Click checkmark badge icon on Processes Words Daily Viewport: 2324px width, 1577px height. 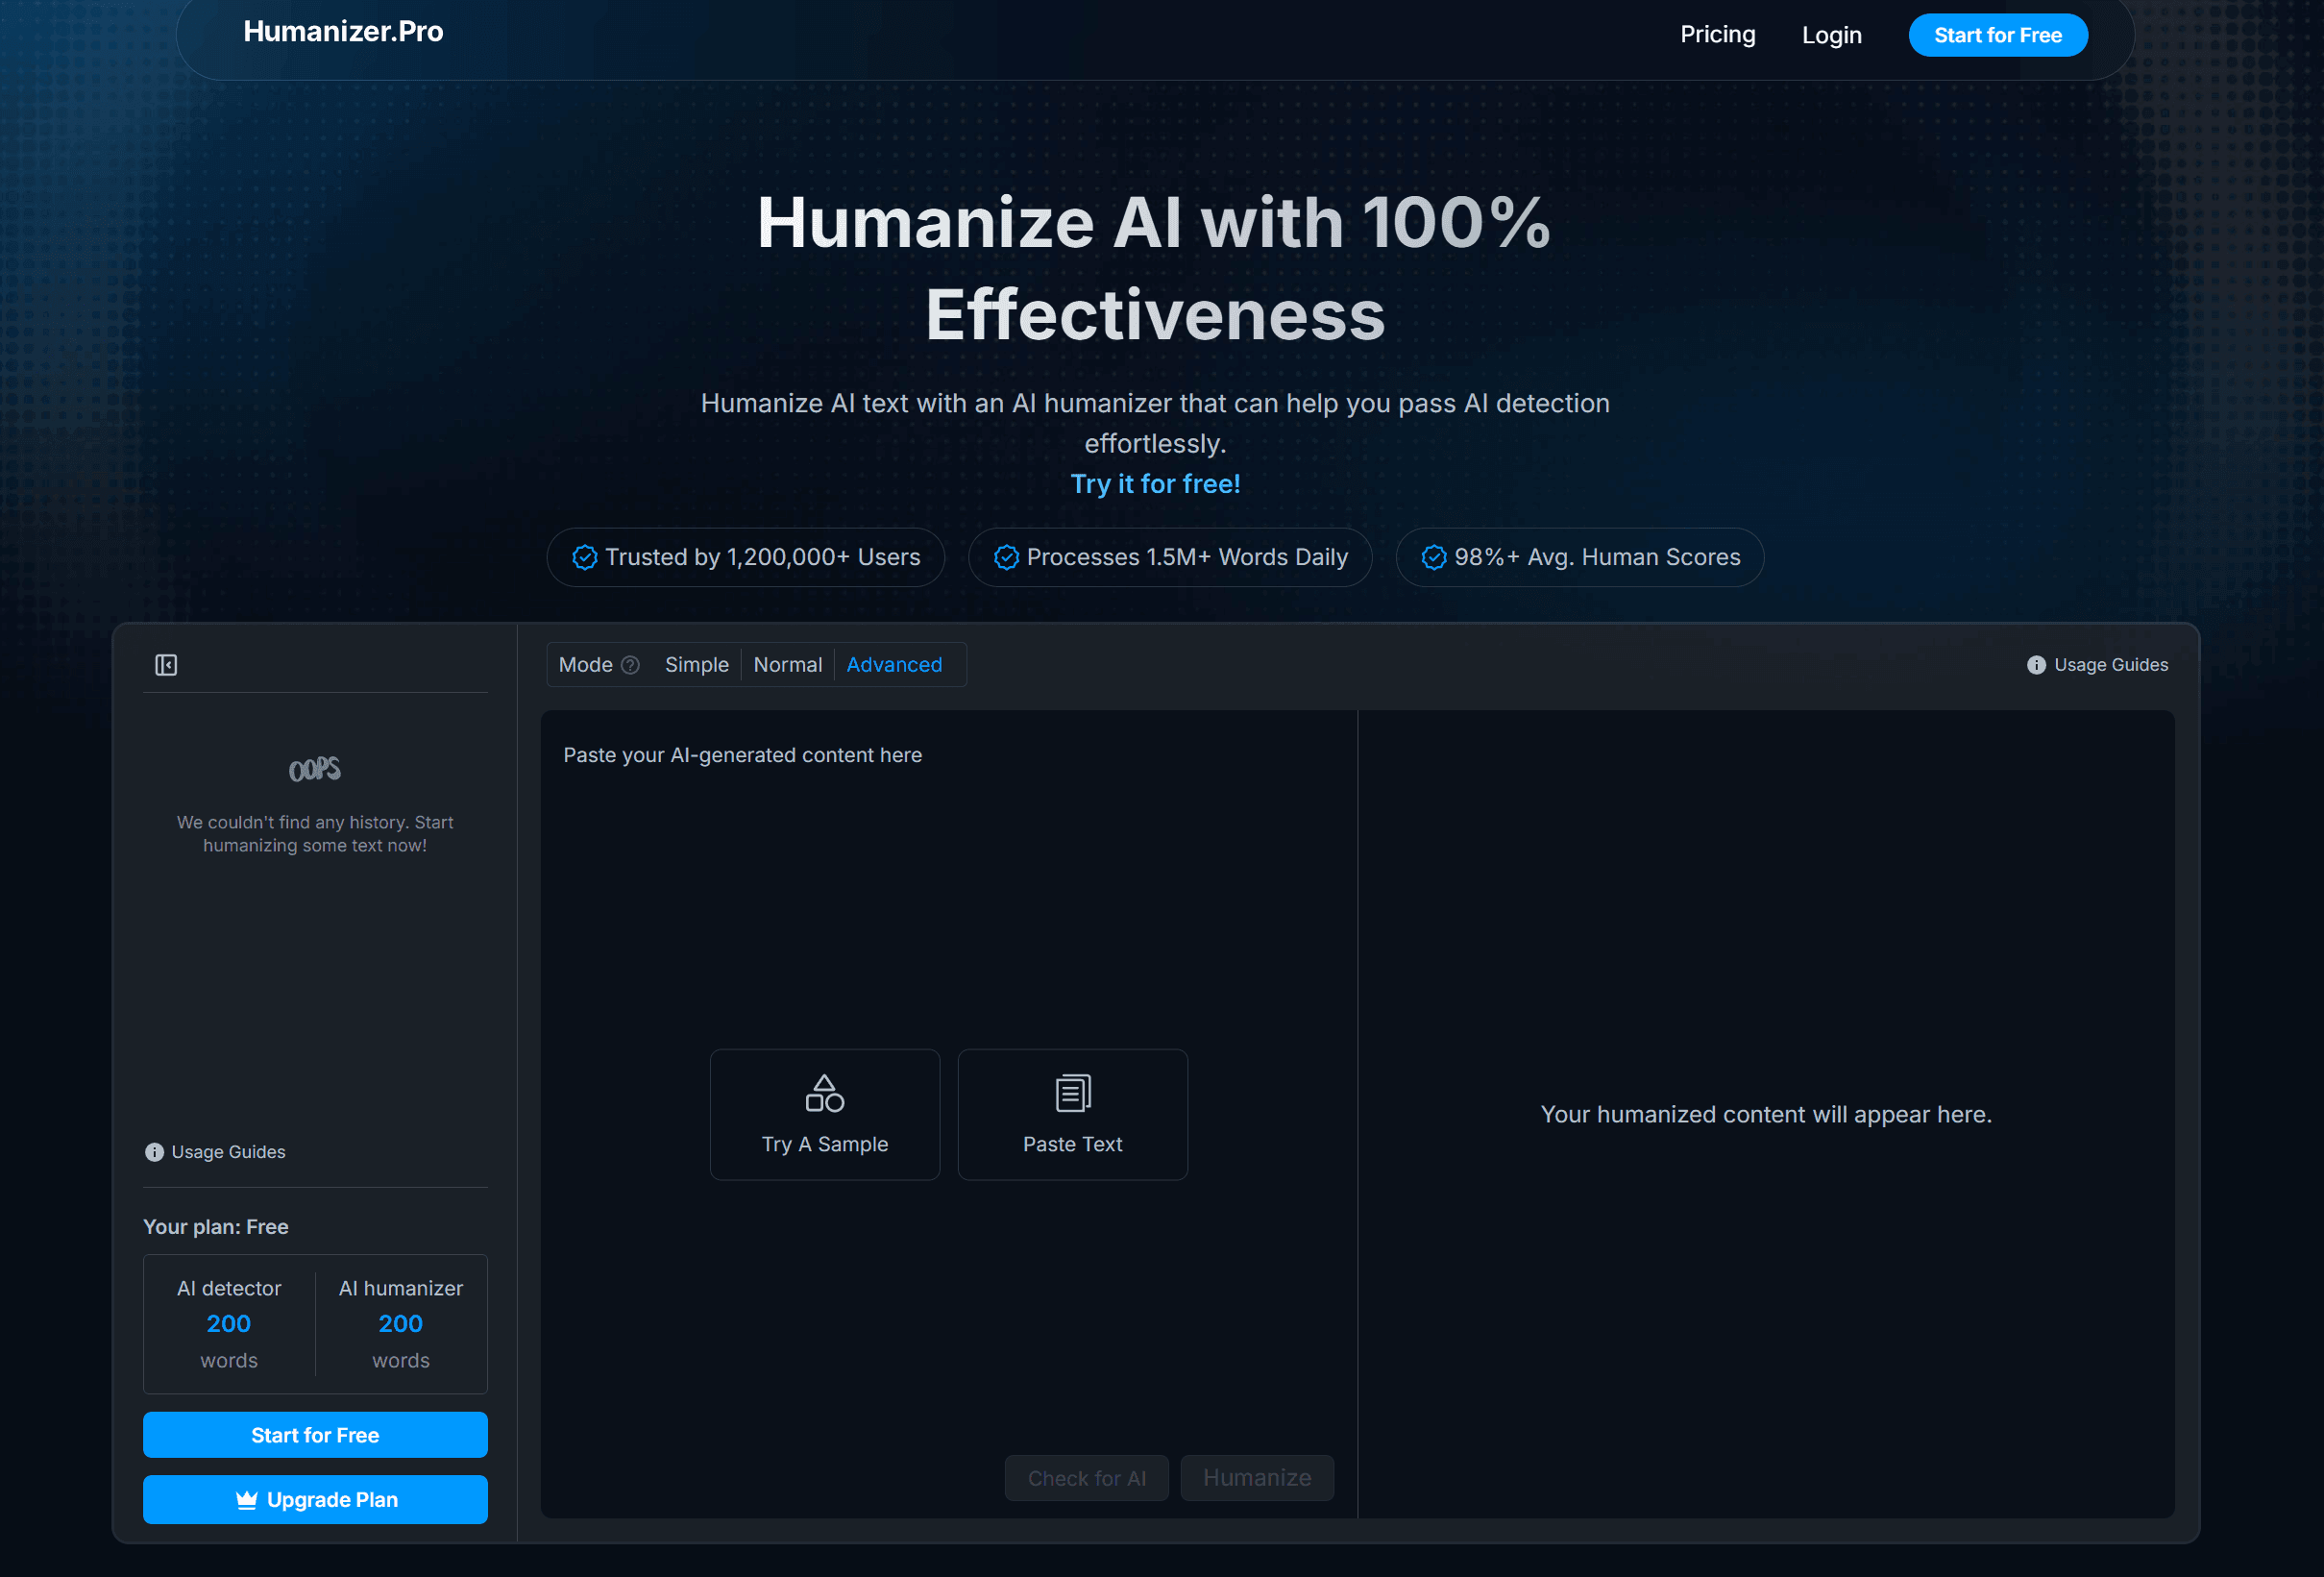(x=1006, y=557)
